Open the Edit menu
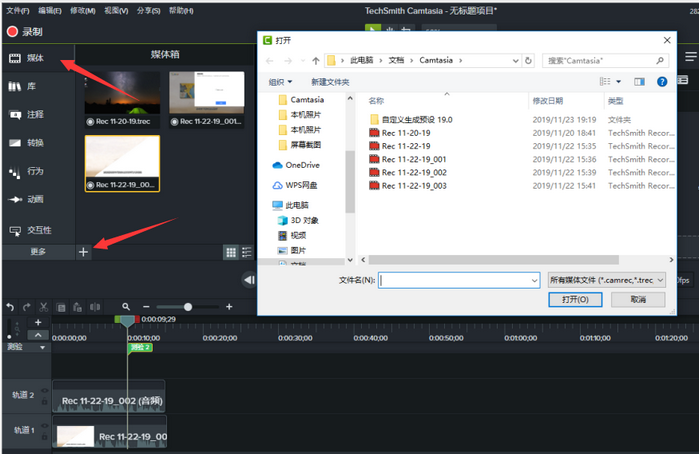This screenshot has height=454, width=699. 49,11
